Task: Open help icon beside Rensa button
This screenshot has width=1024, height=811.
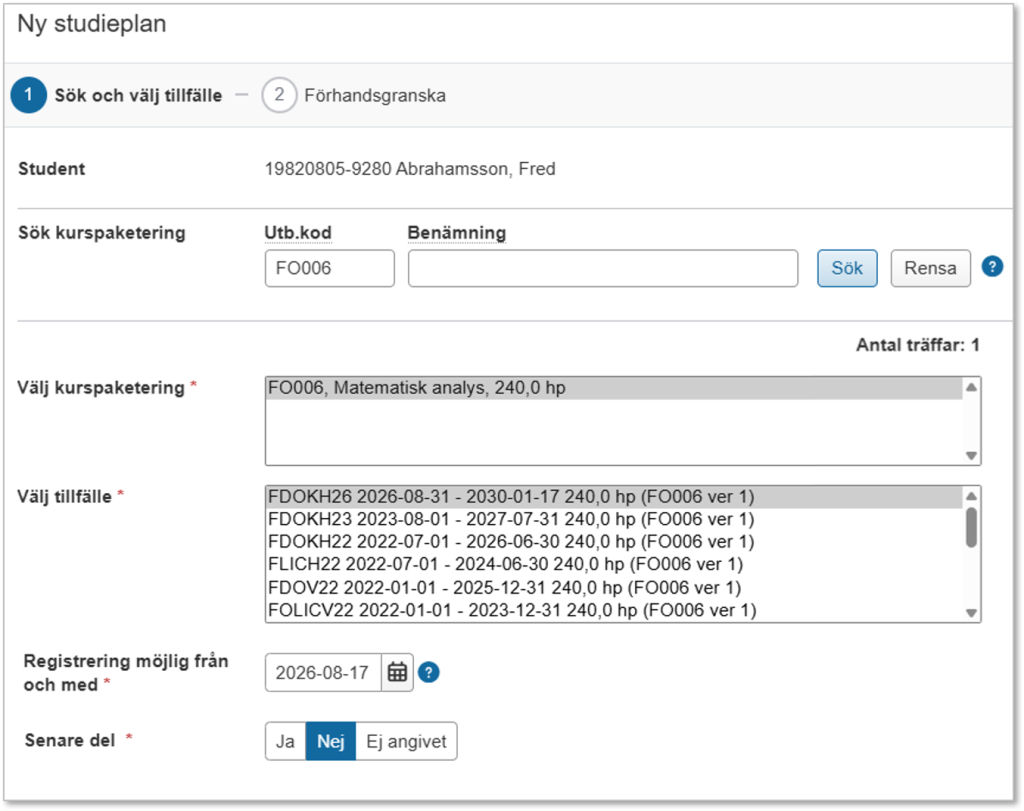Action: (x=992, y=266)
